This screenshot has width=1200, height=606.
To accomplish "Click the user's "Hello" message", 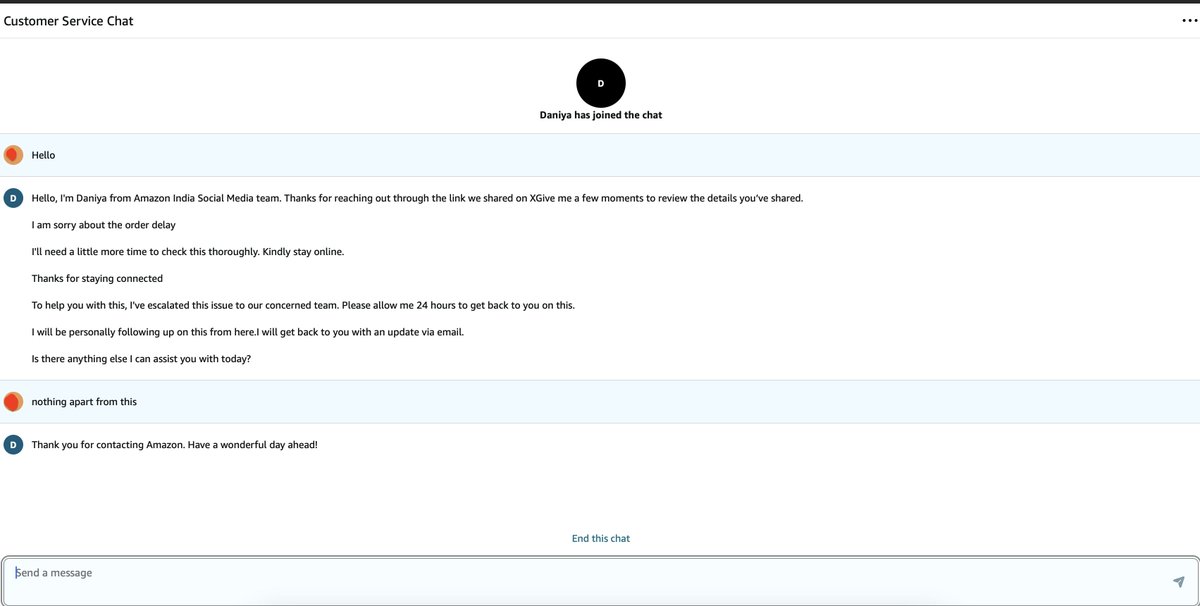I will (44, 155).
